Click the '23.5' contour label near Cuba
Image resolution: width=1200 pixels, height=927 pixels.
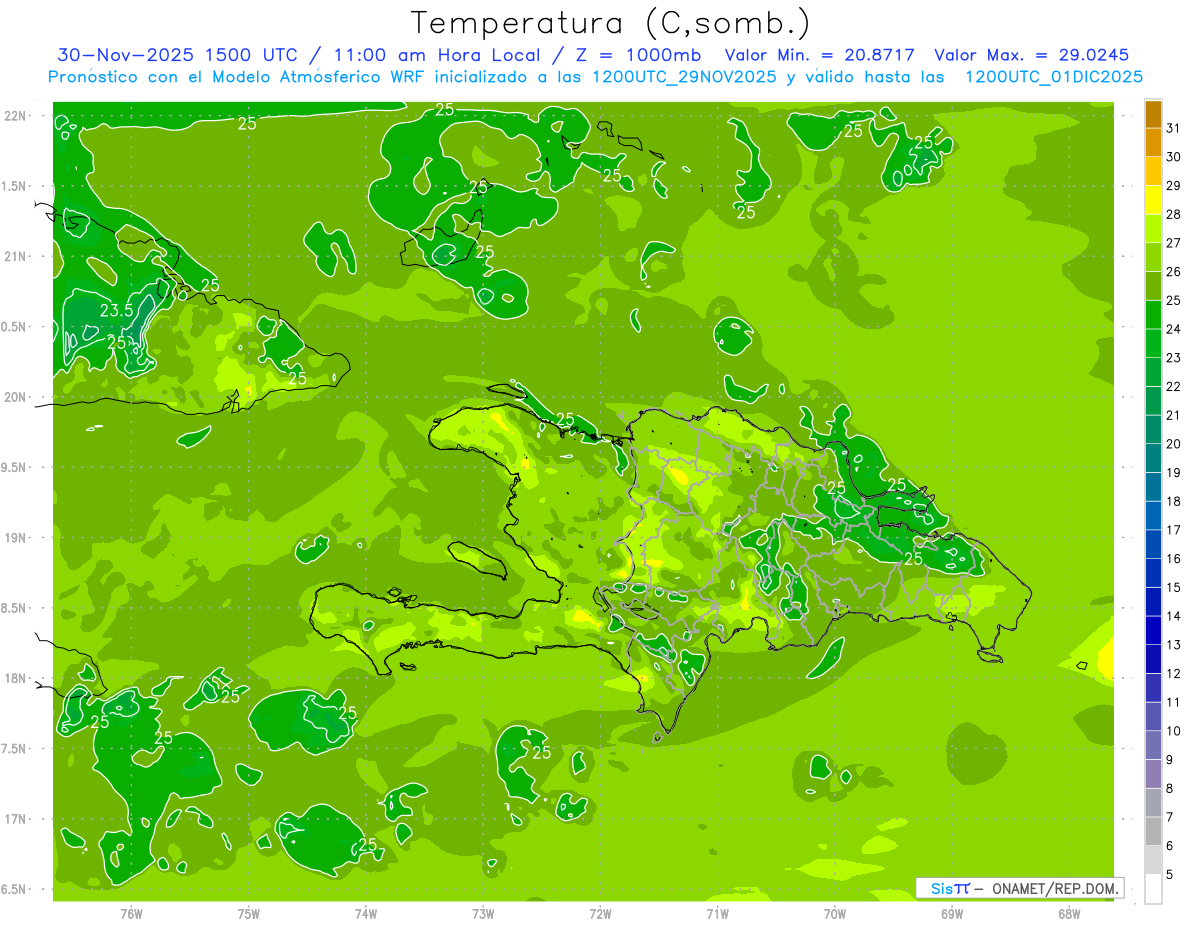coord(116,311)
